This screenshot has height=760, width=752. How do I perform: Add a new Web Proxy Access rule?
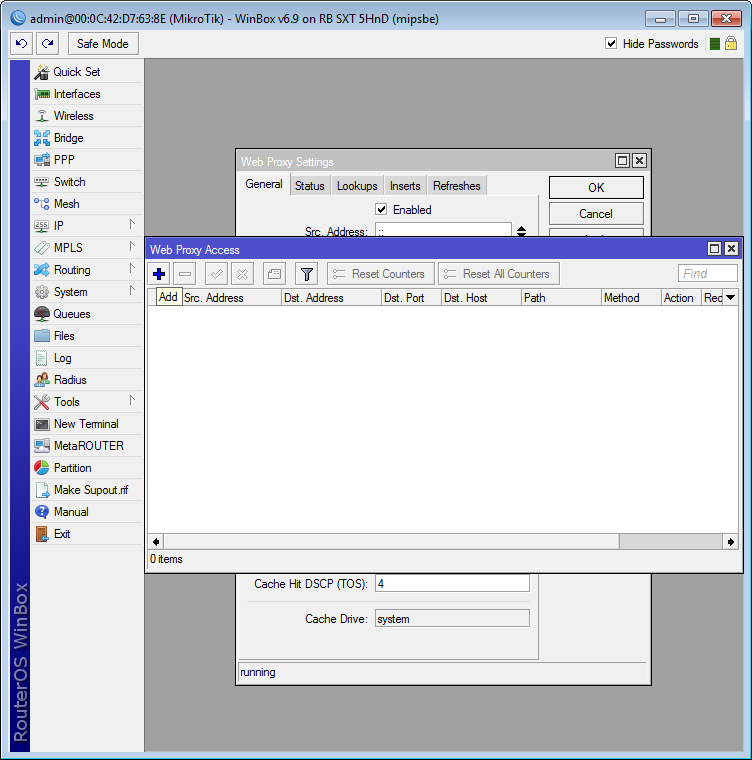pos(159,274)
